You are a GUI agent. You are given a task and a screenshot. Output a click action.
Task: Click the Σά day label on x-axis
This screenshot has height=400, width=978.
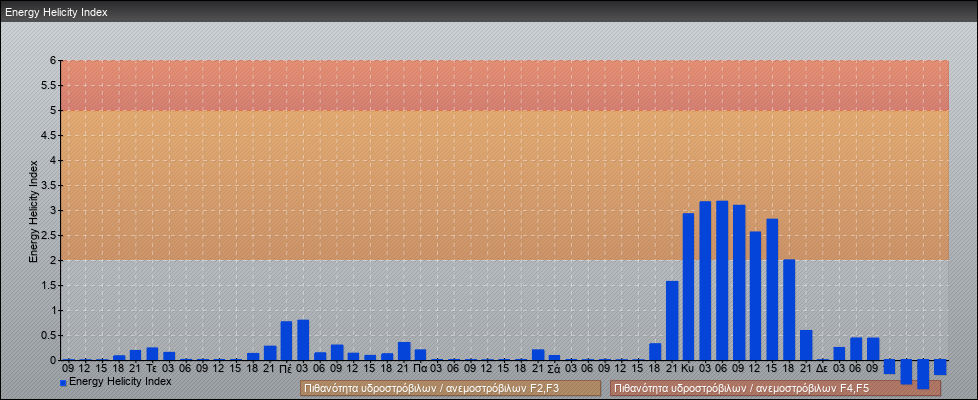click(x=554, y=369)
